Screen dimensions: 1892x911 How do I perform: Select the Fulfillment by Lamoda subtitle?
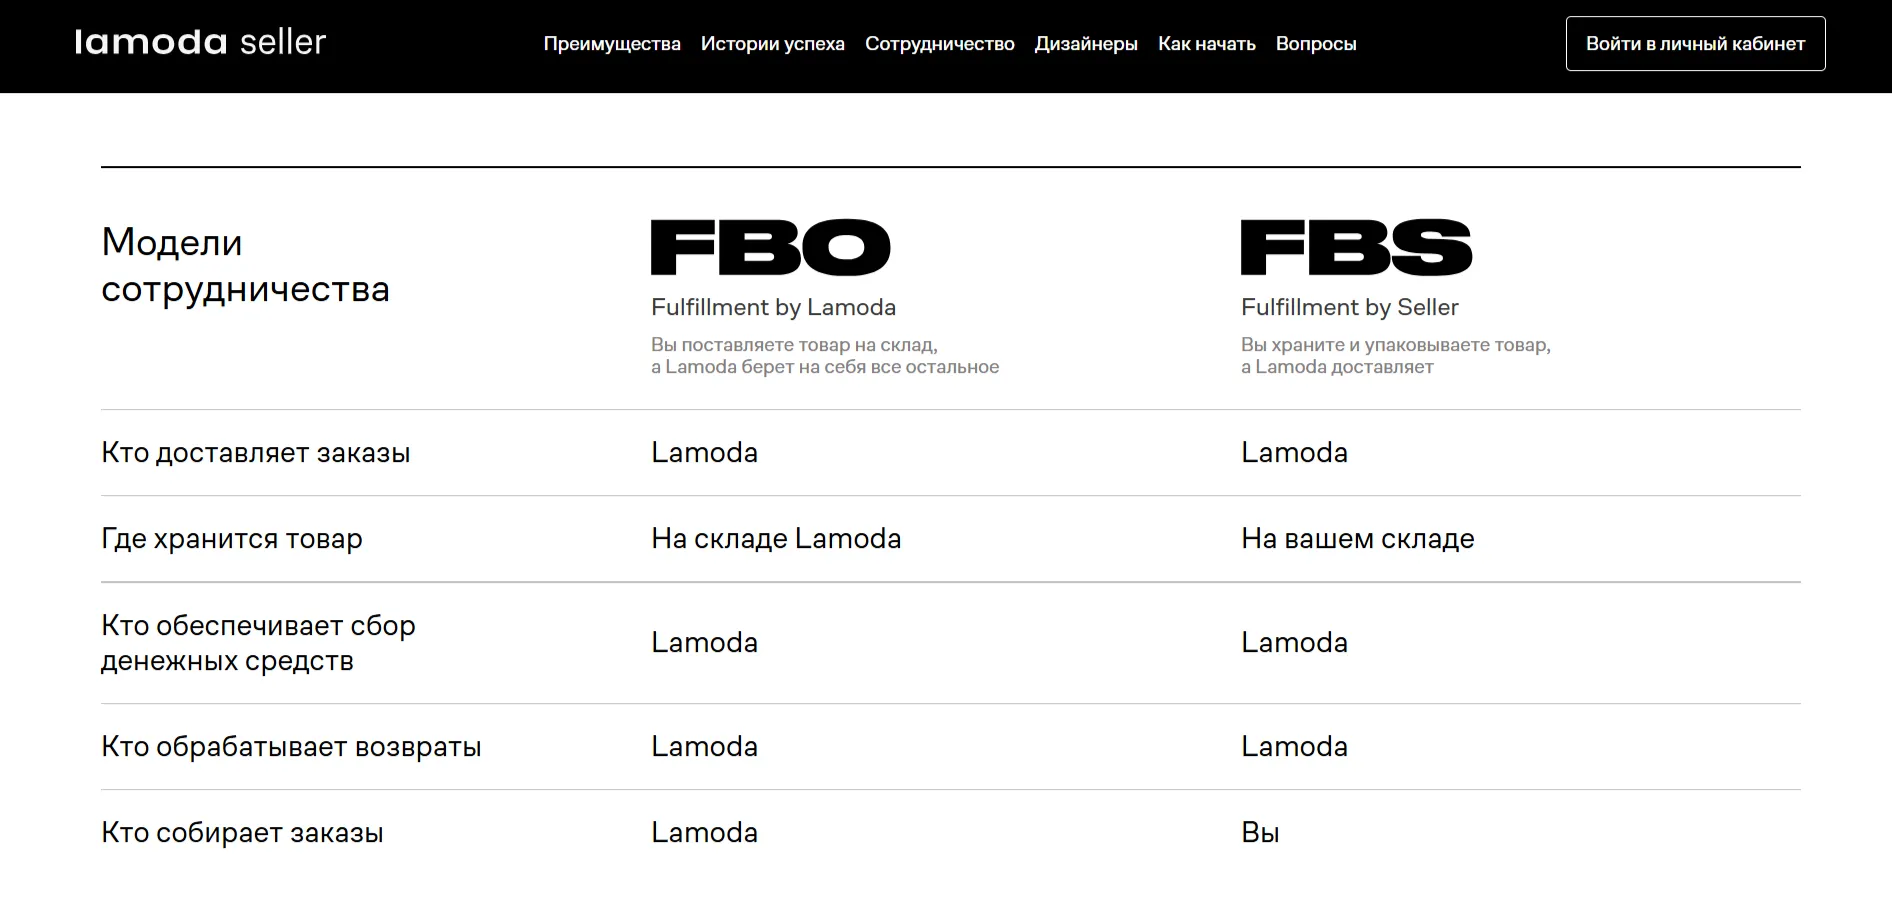(773, 307)
